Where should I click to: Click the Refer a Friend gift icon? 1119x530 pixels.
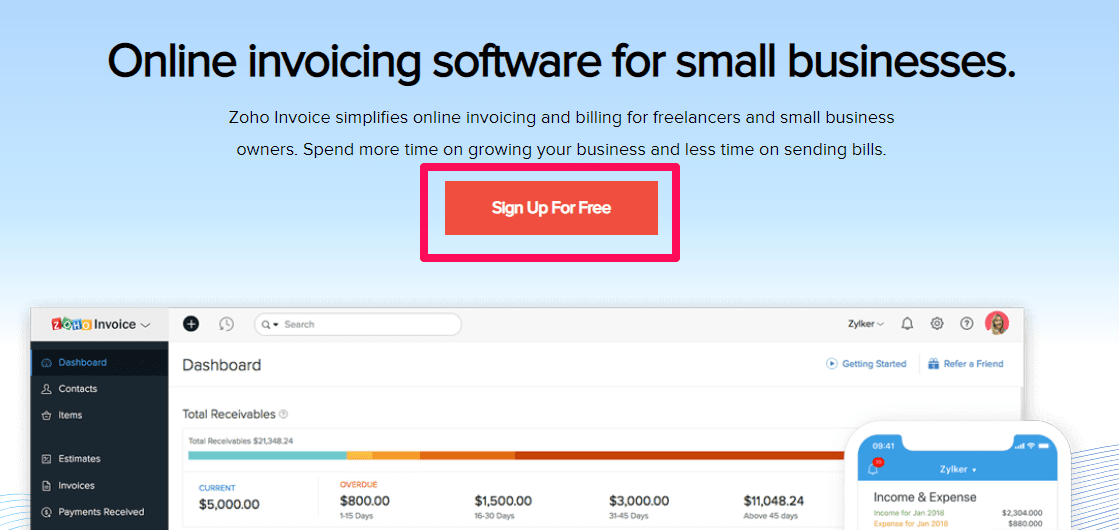point(933,364)
